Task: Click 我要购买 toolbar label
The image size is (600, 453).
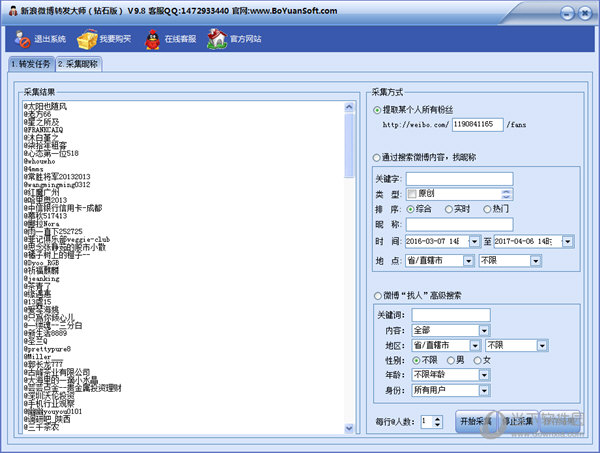Action: (115, 39)
